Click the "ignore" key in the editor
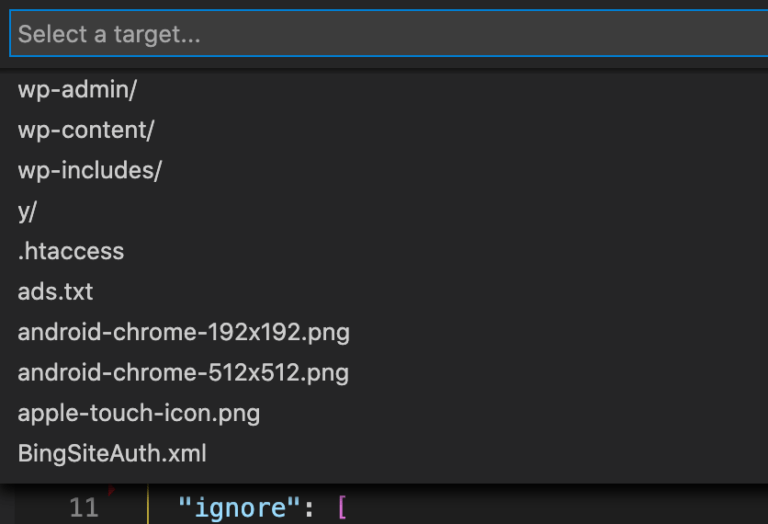Viewport: 768px width, 524px height. pos(236,507)
